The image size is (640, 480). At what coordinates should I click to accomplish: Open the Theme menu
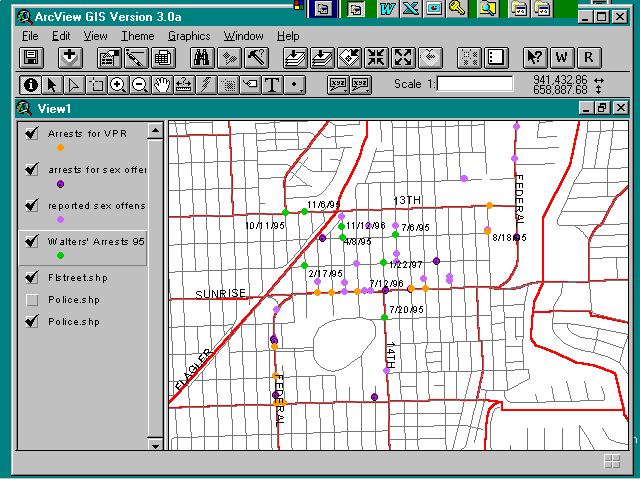coord(138,36)
